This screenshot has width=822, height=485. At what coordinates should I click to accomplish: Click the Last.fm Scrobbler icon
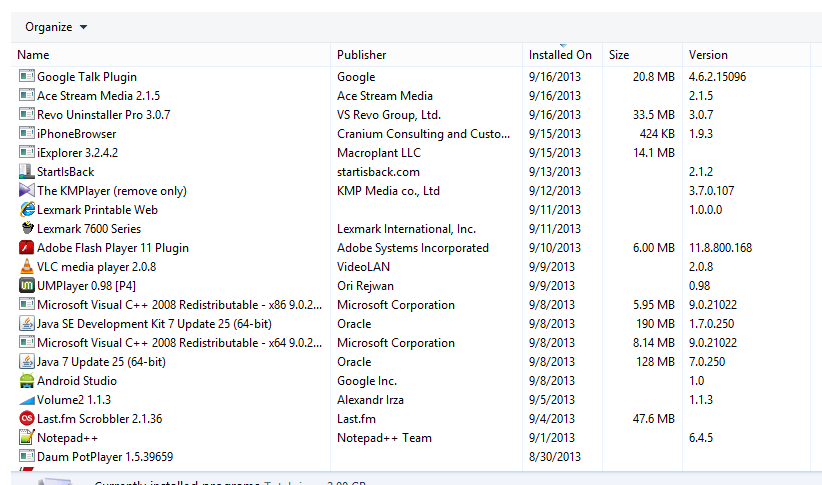click(x=27, y=418)
